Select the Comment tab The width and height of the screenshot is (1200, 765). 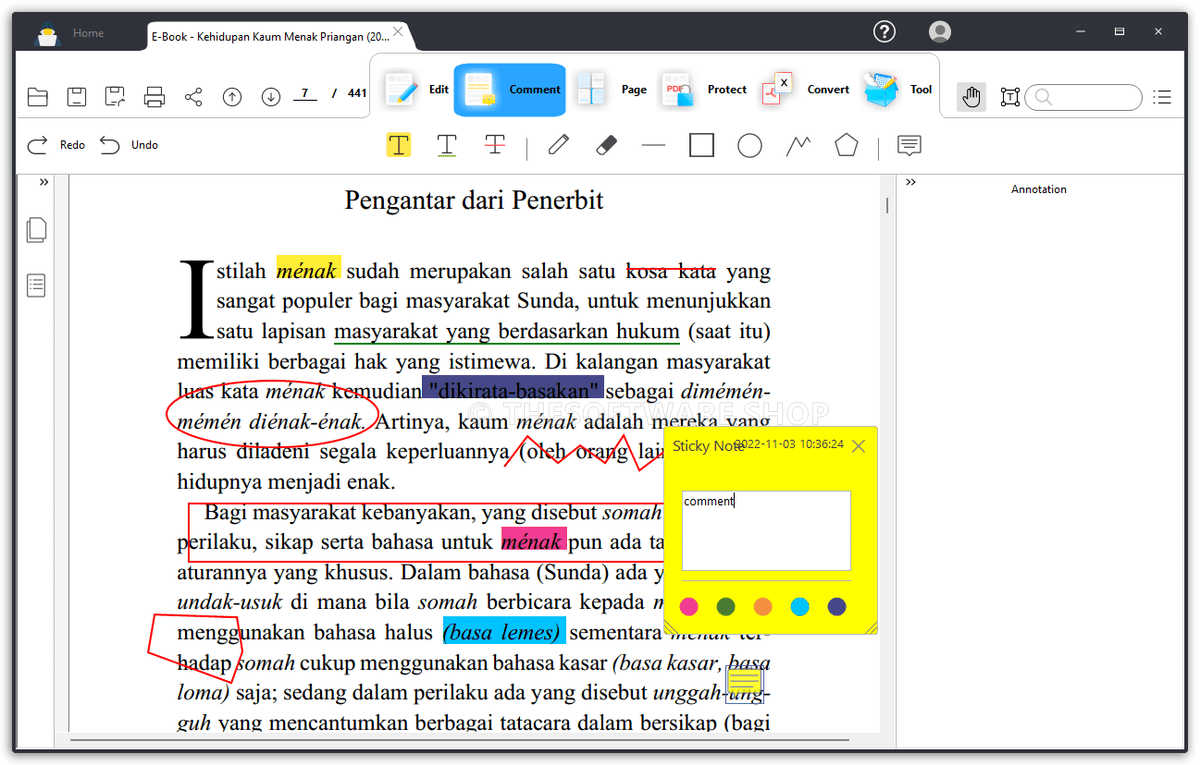click(510, 90)
